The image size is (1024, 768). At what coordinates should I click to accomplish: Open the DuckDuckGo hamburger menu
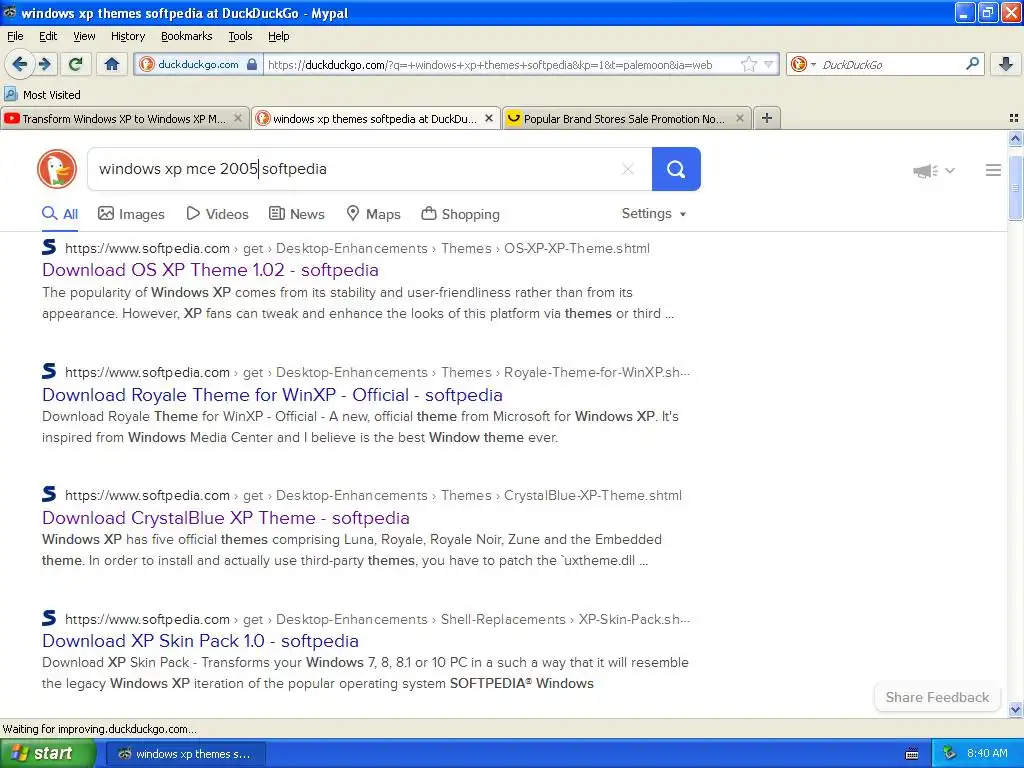pos(993,170)
